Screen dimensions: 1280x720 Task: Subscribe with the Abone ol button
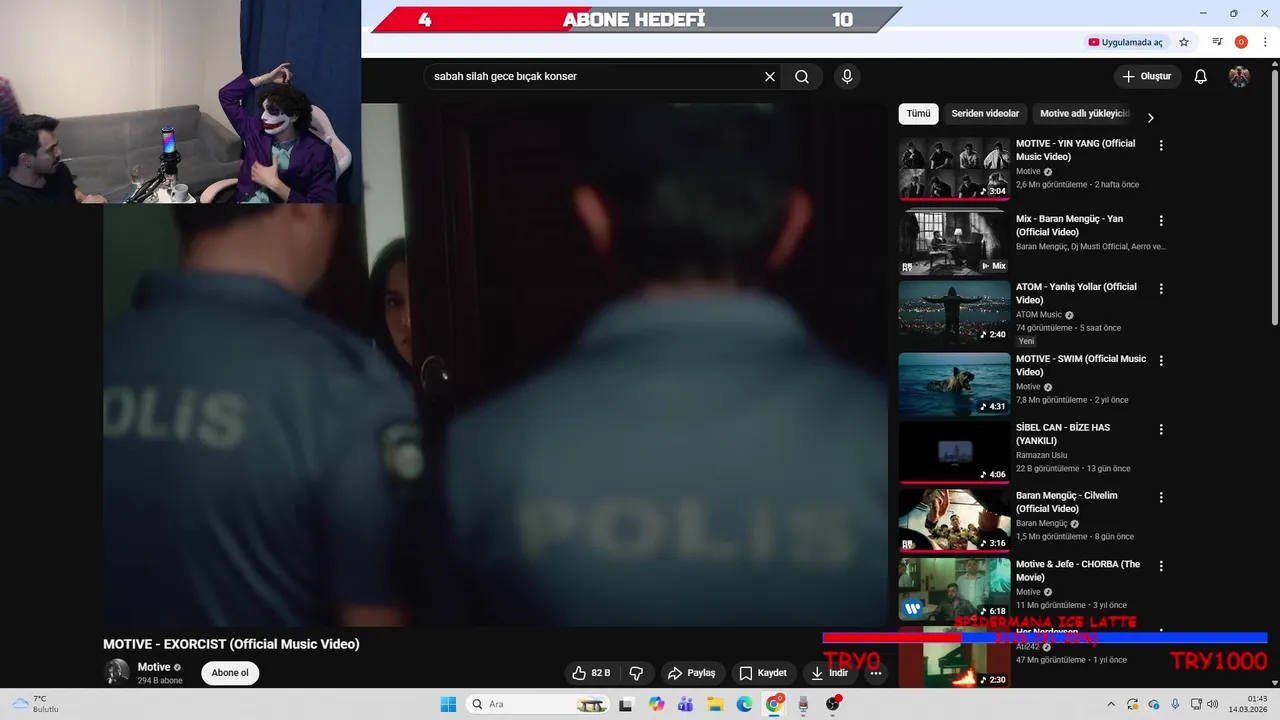(x=230, y=673)
